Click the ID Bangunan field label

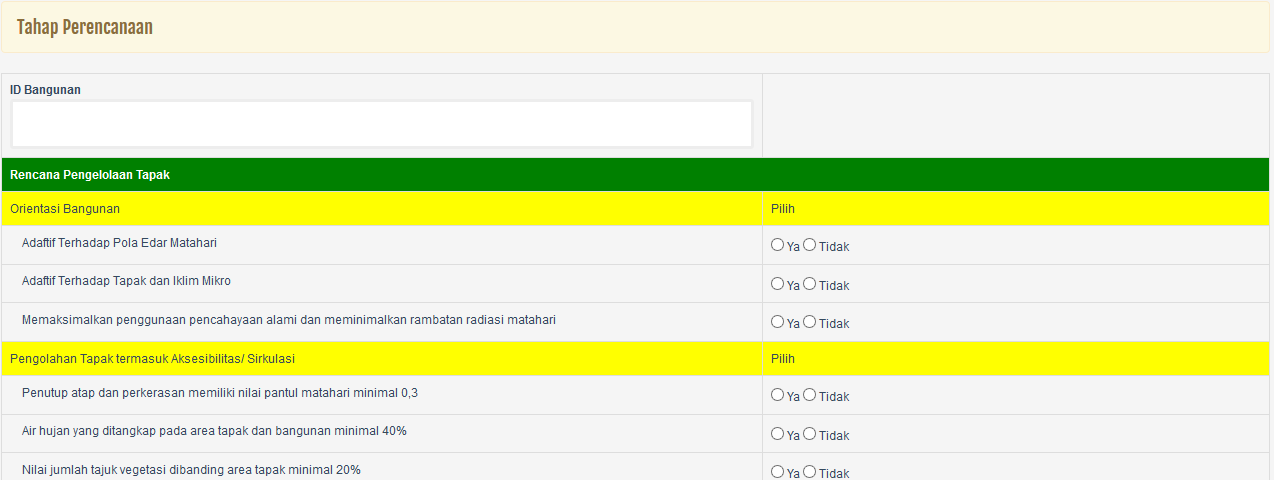[x=45, y=90]
